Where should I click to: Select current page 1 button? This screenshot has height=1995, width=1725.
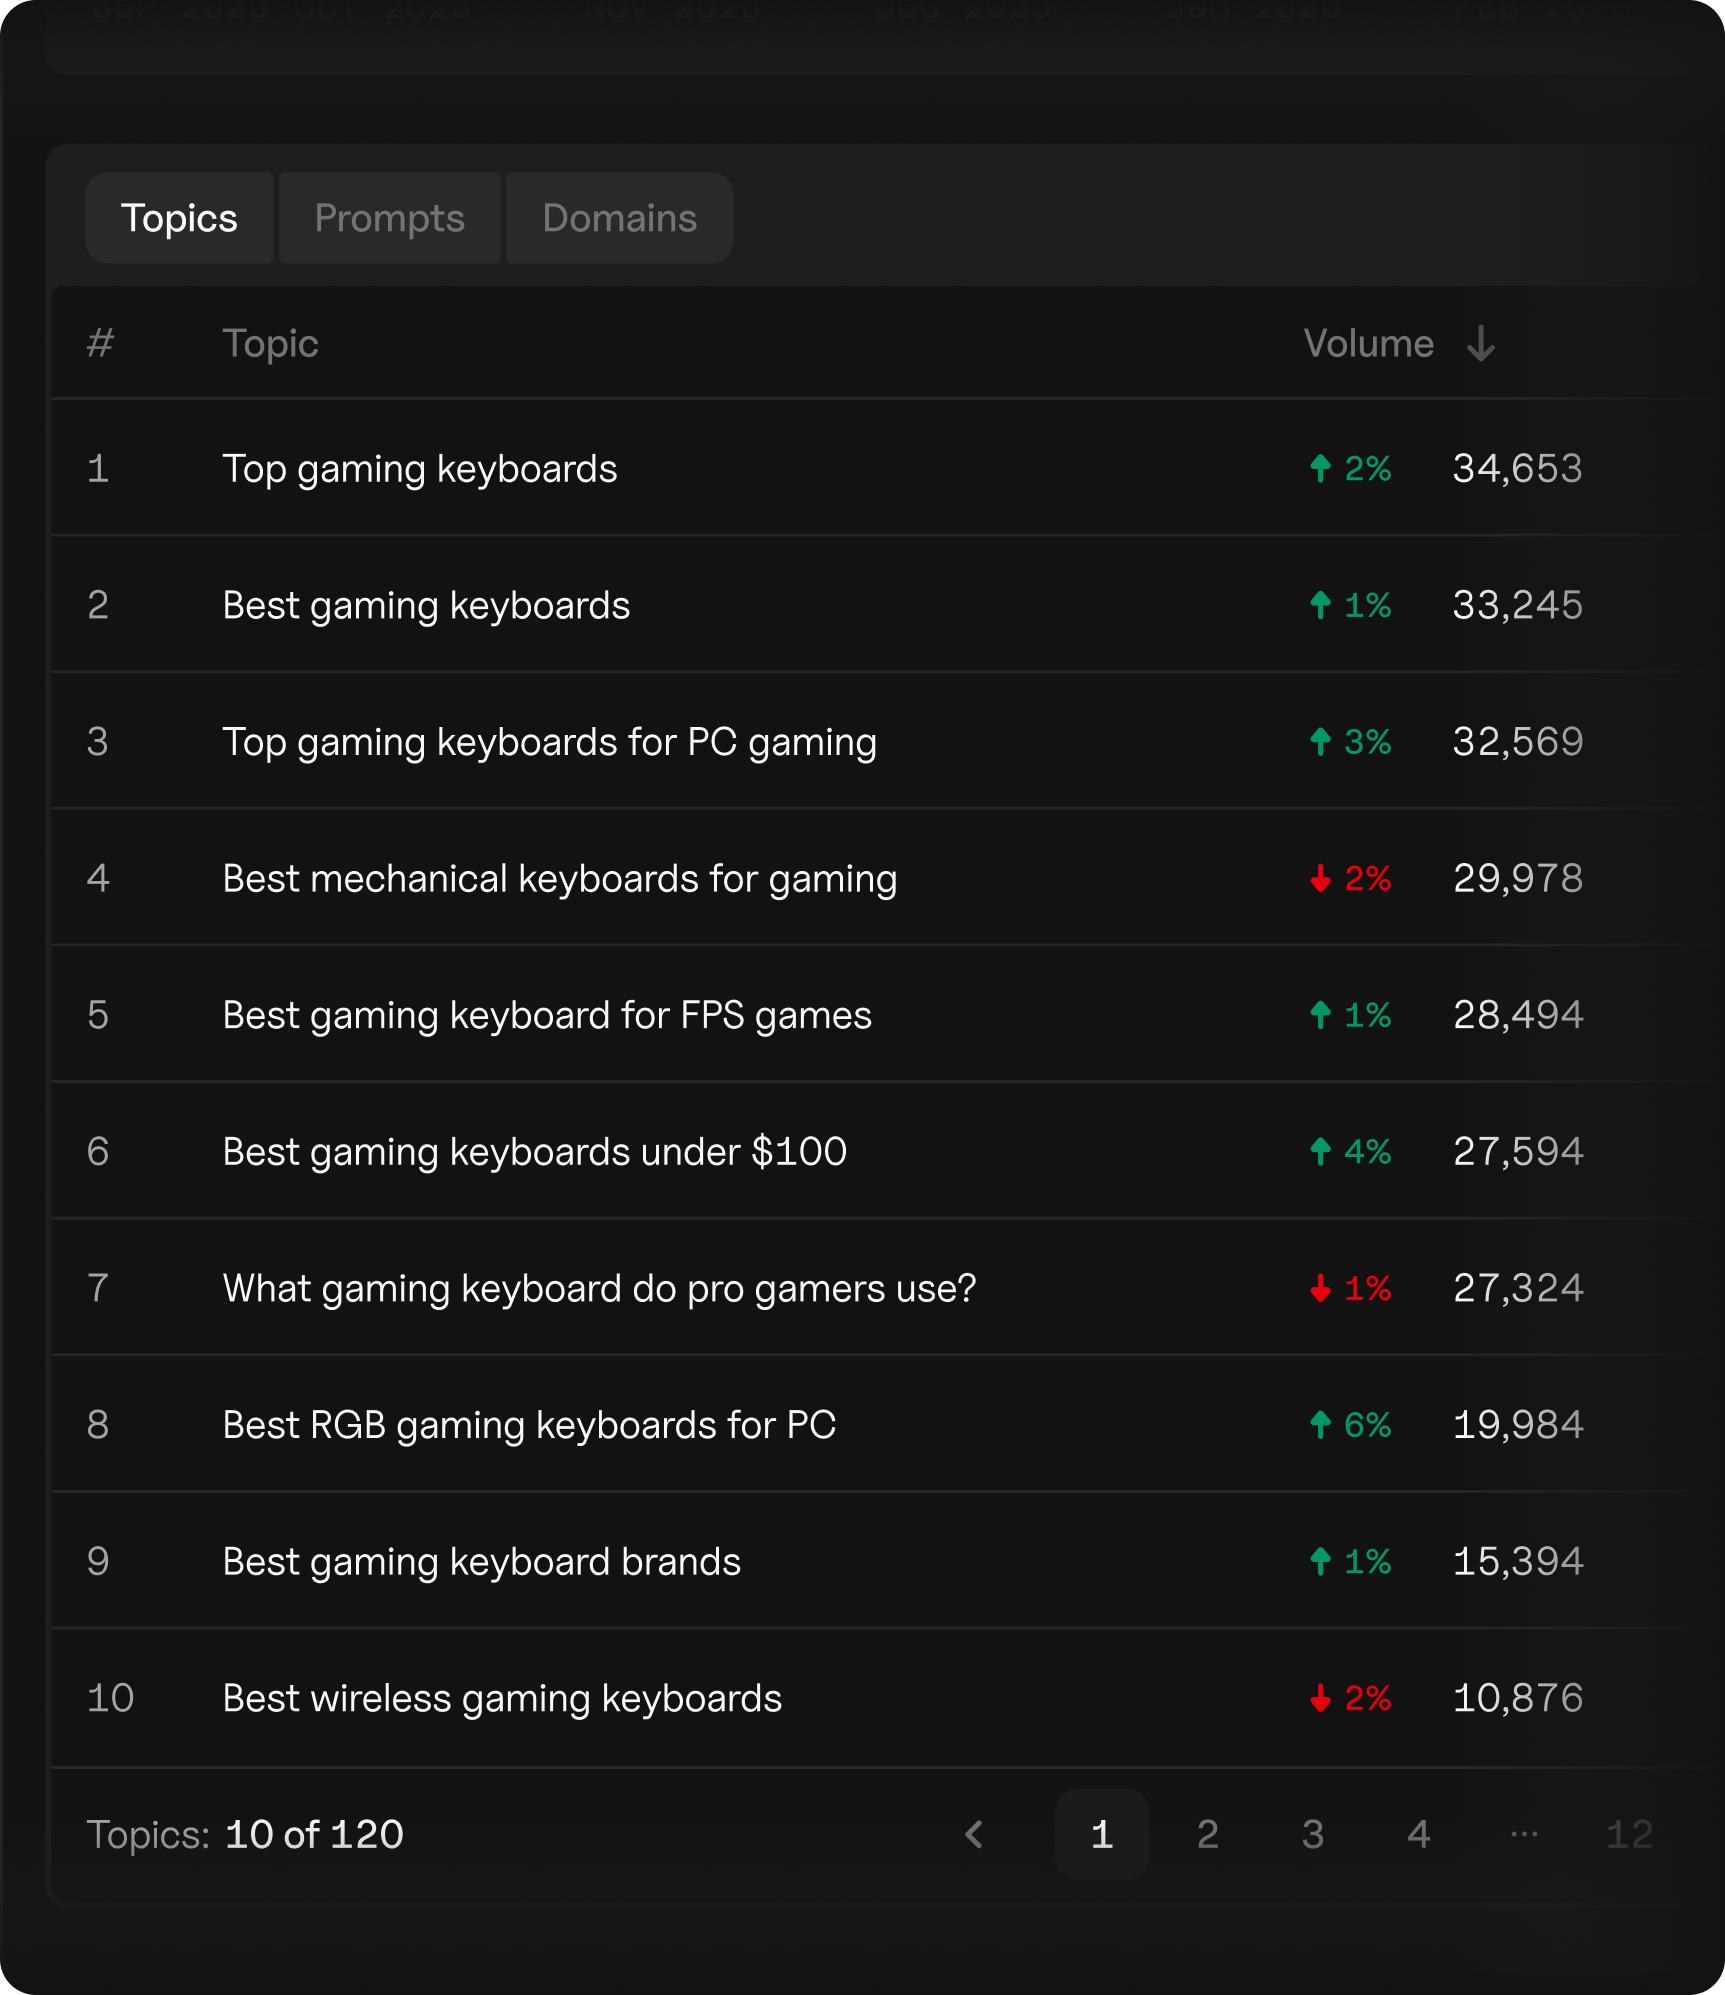coord(1101,1834)
